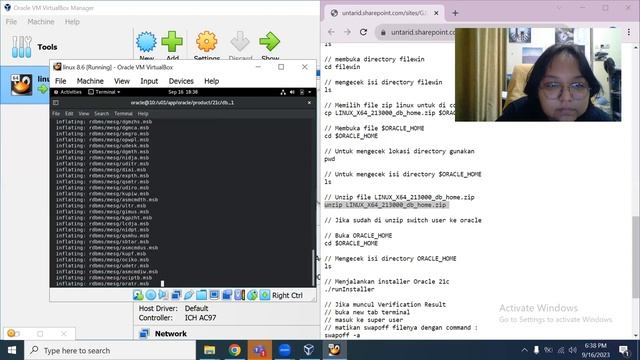Screen dimensions: 640x360
Task: Click the guest clock Sep 16 date
Action: click(183, 92)
